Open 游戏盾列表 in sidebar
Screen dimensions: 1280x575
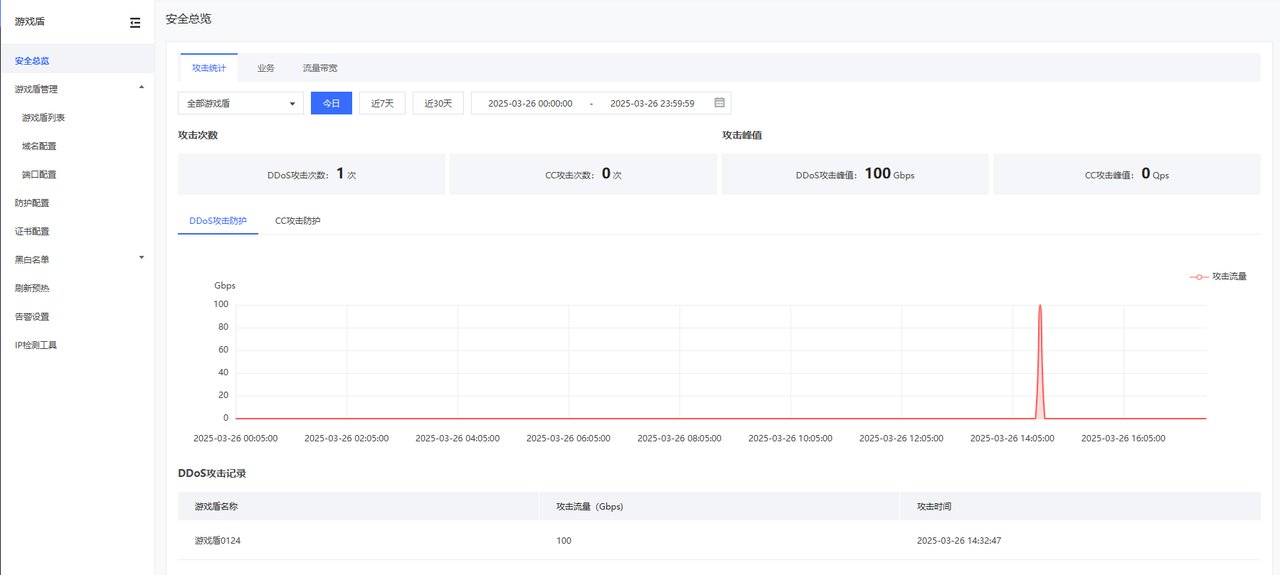pos(43,118)
